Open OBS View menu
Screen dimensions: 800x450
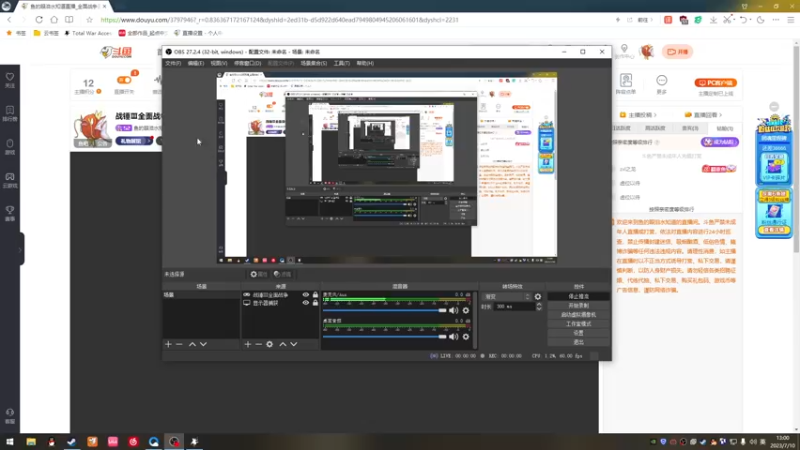[x=219, y=63]
